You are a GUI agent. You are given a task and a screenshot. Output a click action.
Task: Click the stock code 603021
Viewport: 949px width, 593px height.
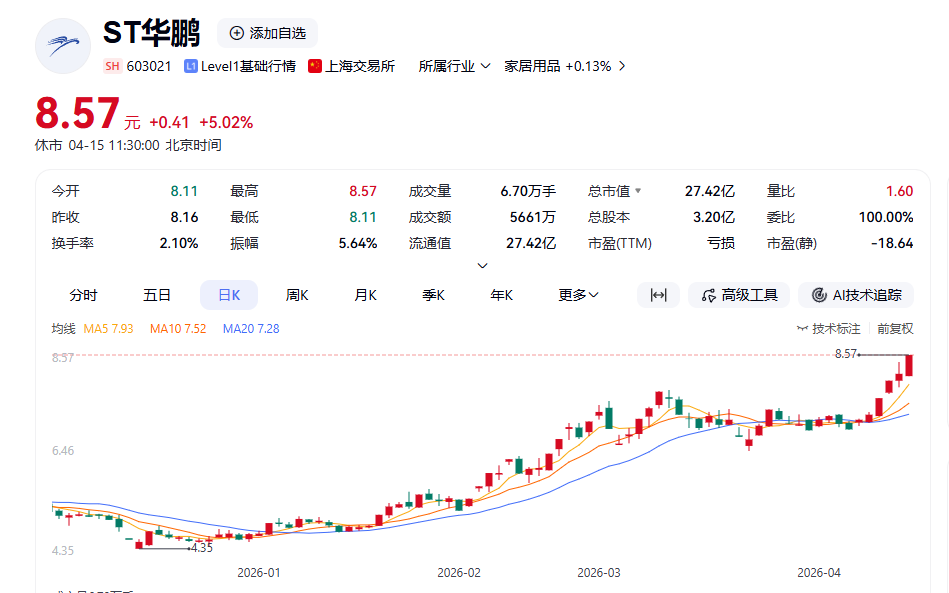pos(149,66)
